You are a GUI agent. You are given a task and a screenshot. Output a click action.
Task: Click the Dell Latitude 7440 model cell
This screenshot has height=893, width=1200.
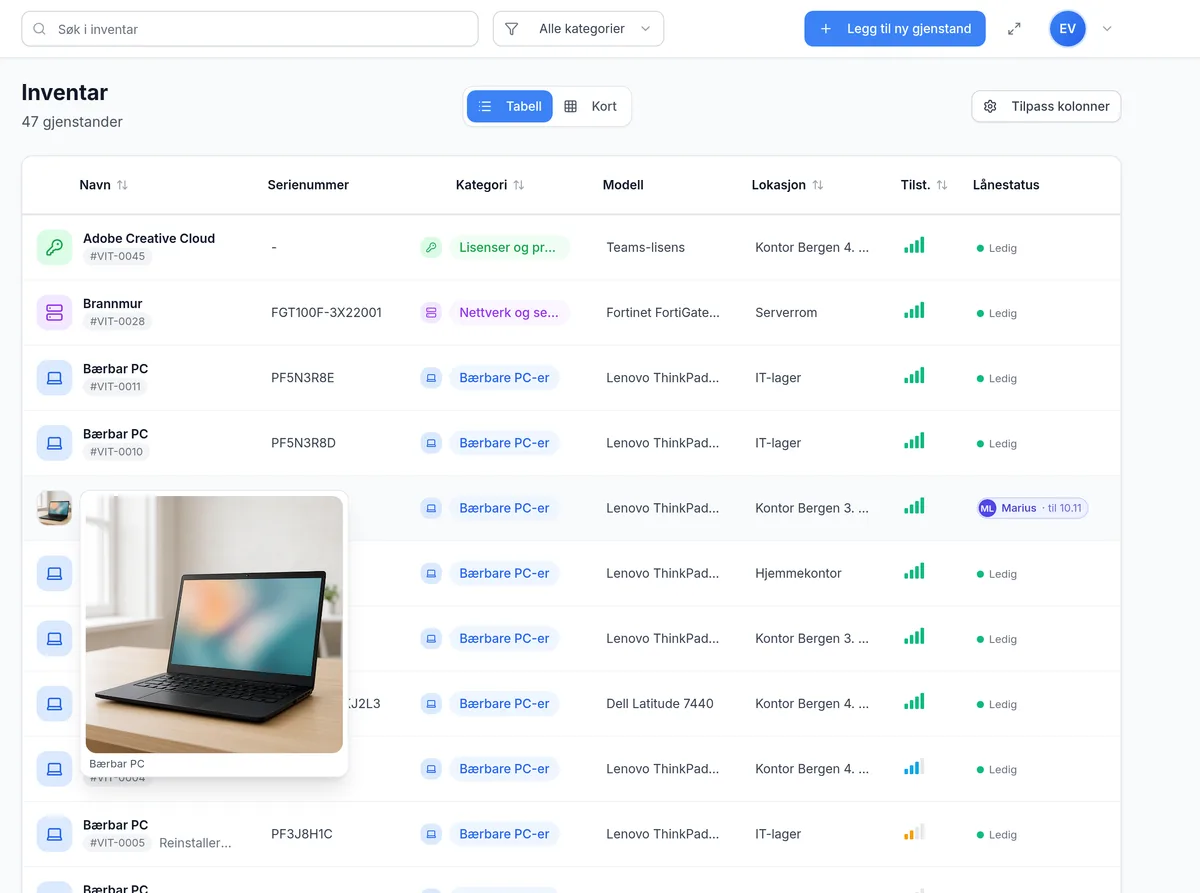click(660, 703)
